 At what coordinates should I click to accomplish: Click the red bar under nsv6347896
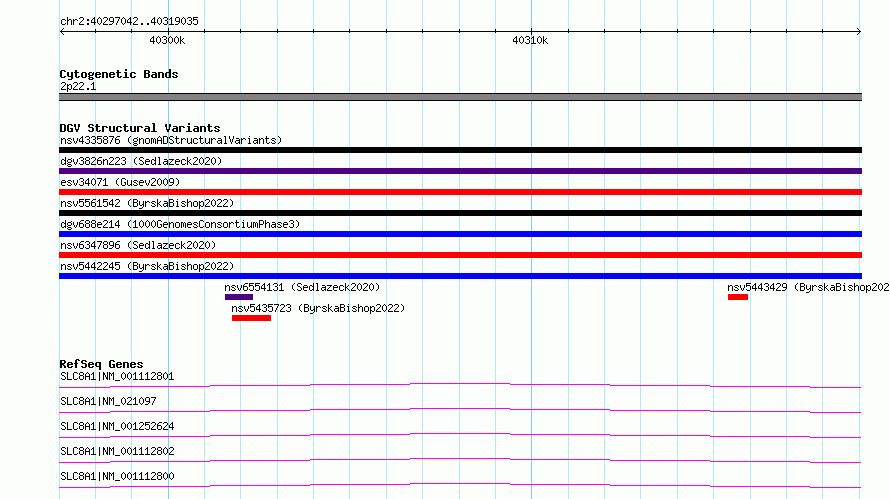coord(460,255)
